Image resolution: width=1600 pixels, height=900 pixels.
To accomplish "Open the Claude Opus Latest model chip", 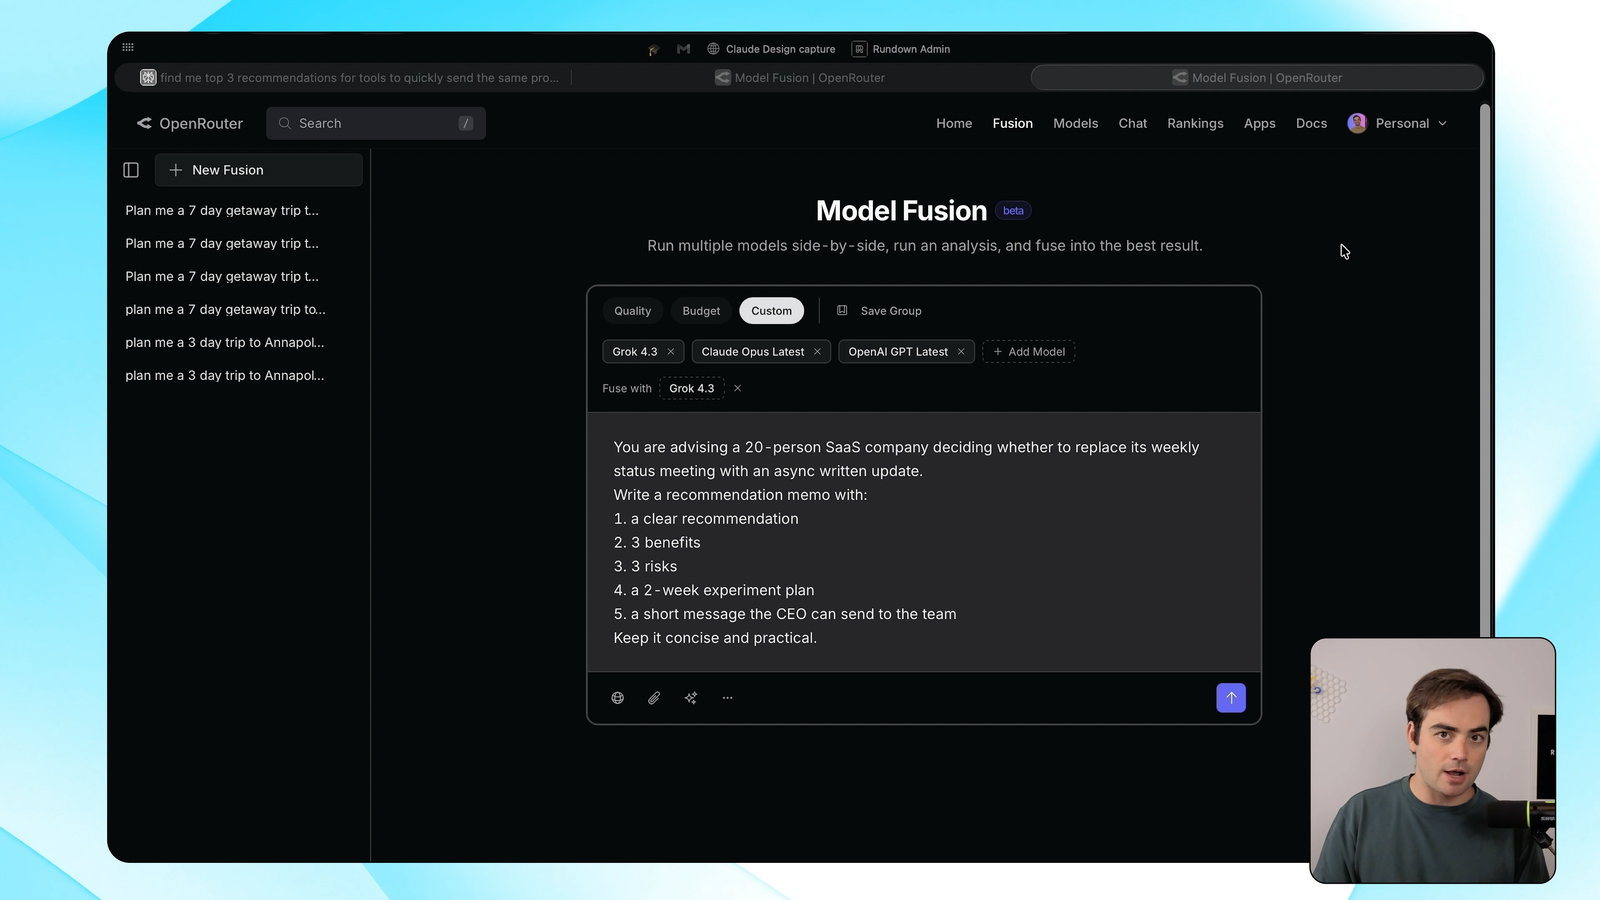I will tap(753, 352).
